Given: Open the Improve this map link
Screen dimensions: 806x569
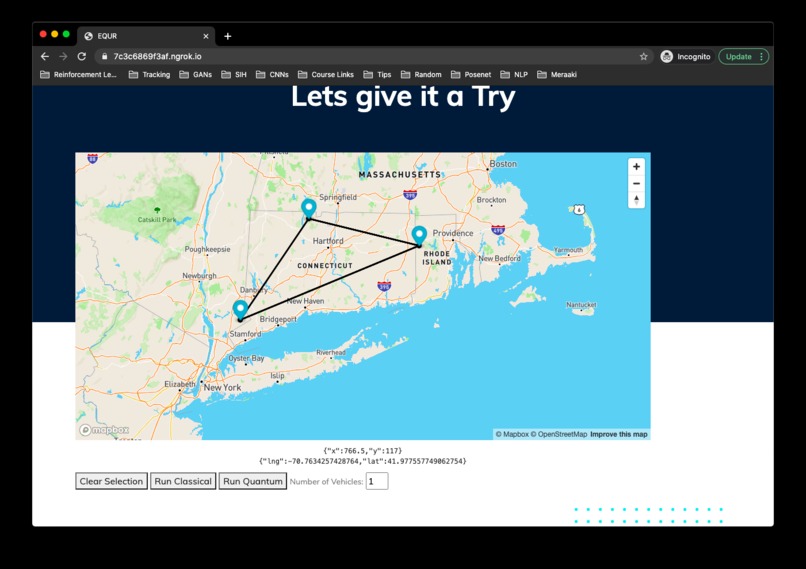Looking at the screenshot, I should (618, 434).
